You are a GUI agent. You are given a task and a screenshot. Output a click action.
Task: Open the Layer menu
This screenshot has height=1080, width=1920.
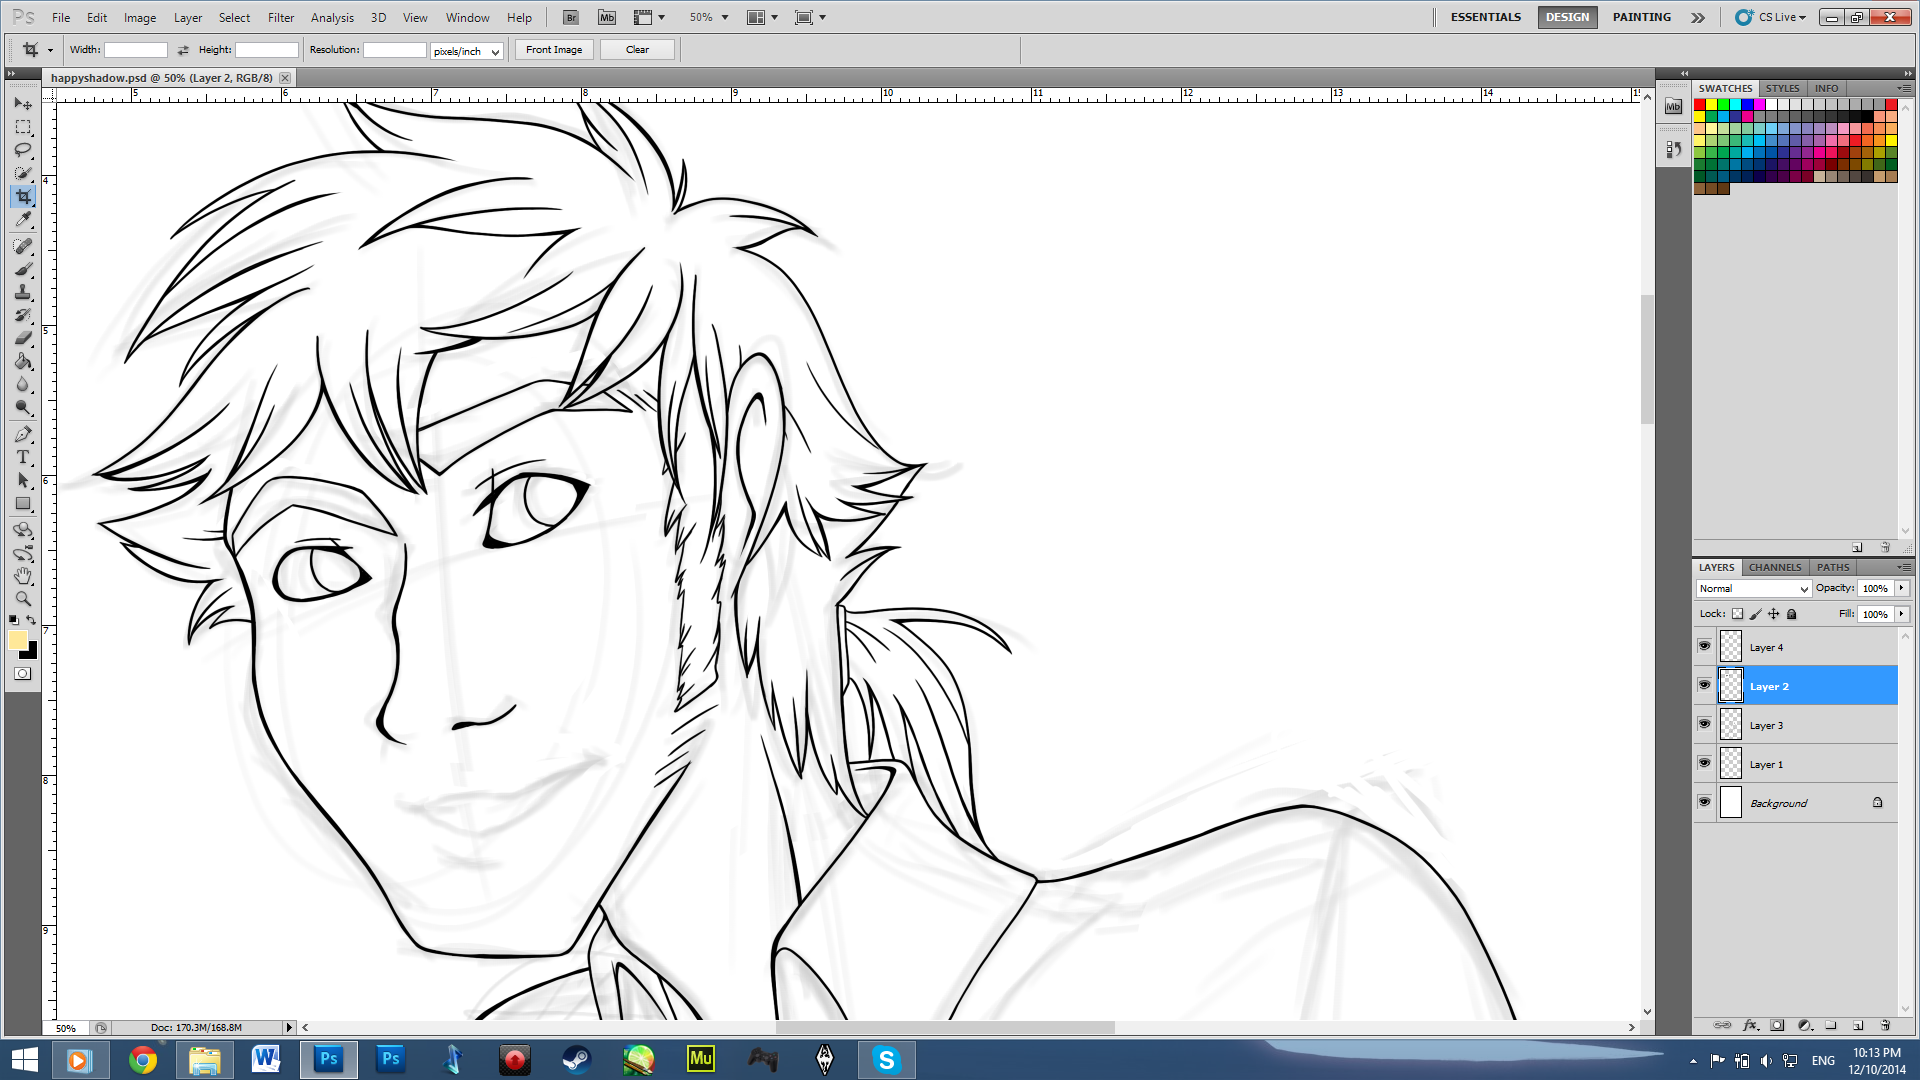(x=188, y=17)
